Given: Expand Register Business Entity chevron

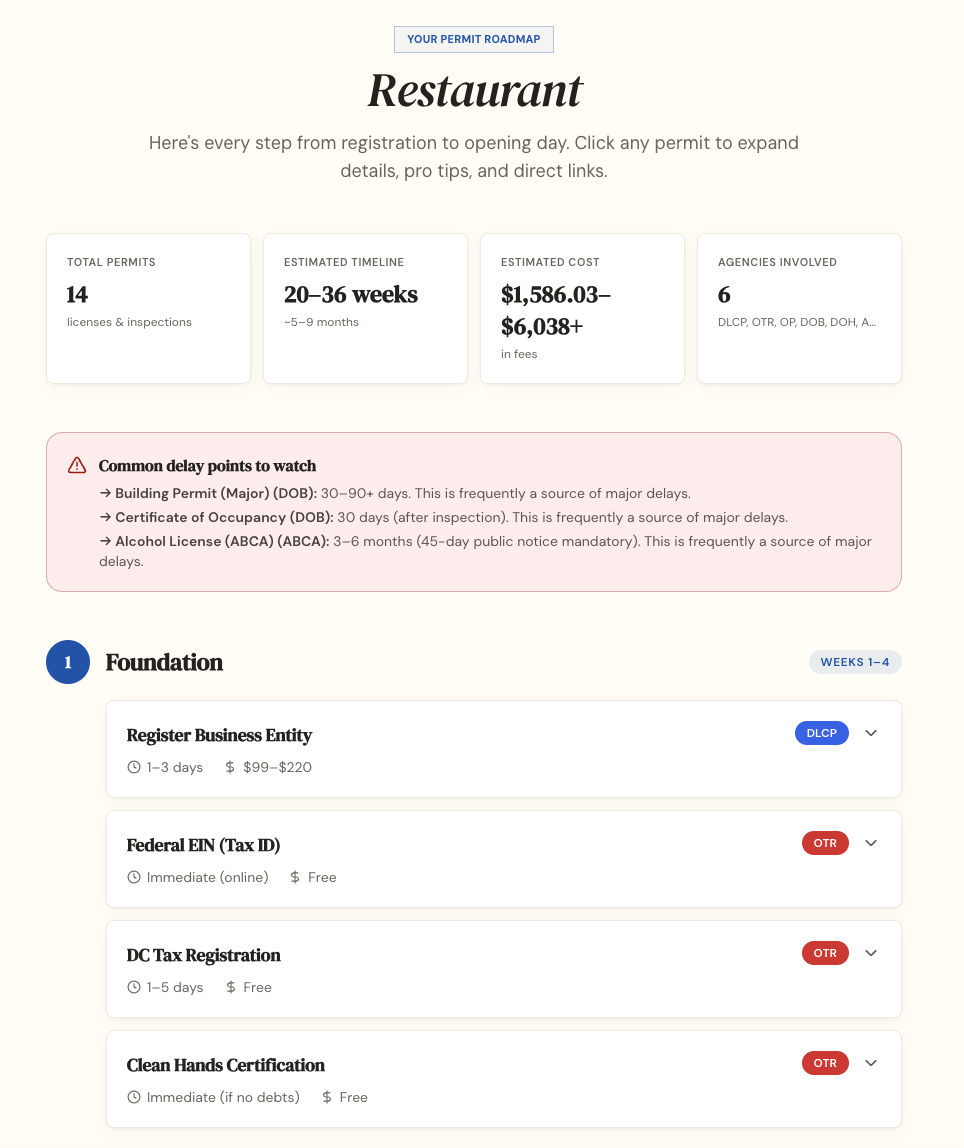Looking at the screenshot, I should (x=871, y=733).
